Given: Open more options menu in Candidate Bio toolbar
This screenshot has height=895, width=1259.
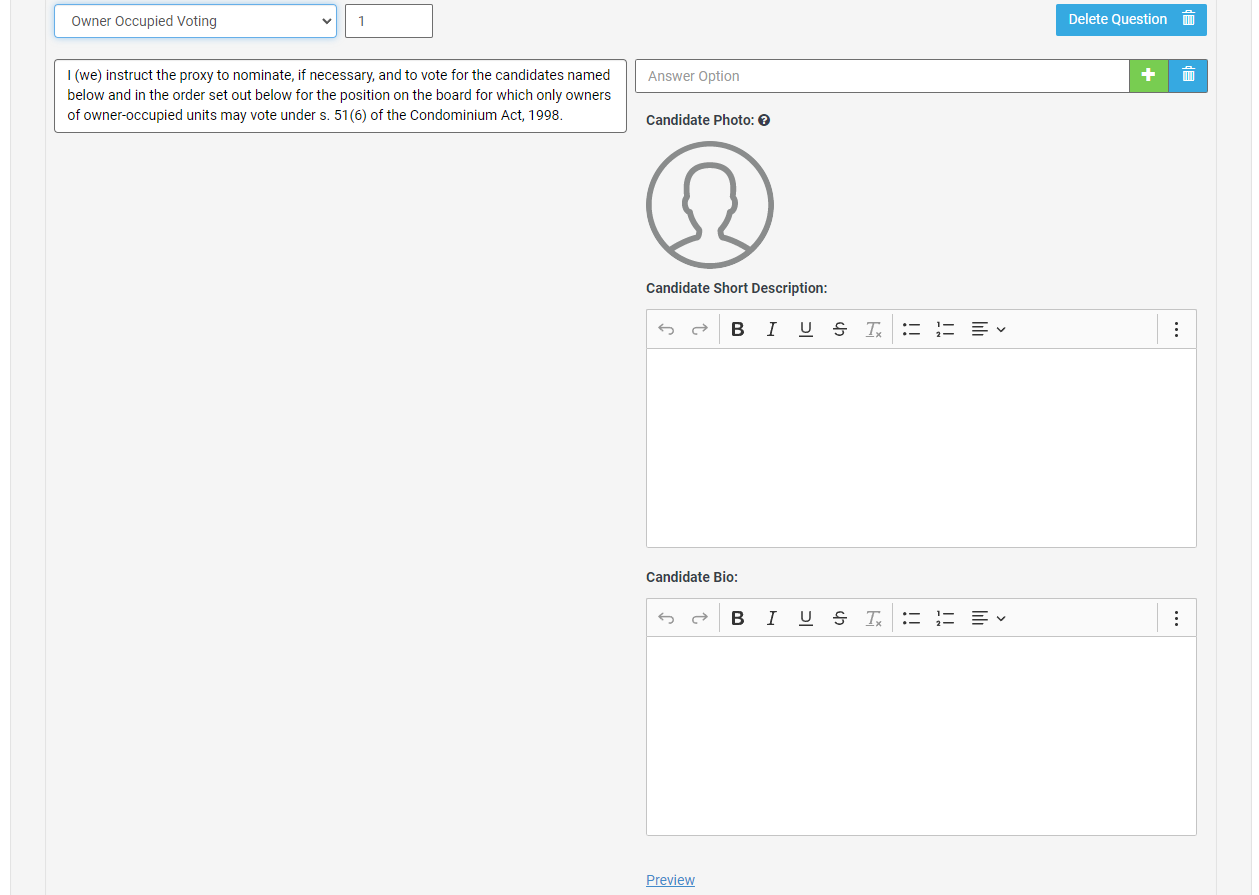Looking at the screenshot, I should [x=1176, y=618].
